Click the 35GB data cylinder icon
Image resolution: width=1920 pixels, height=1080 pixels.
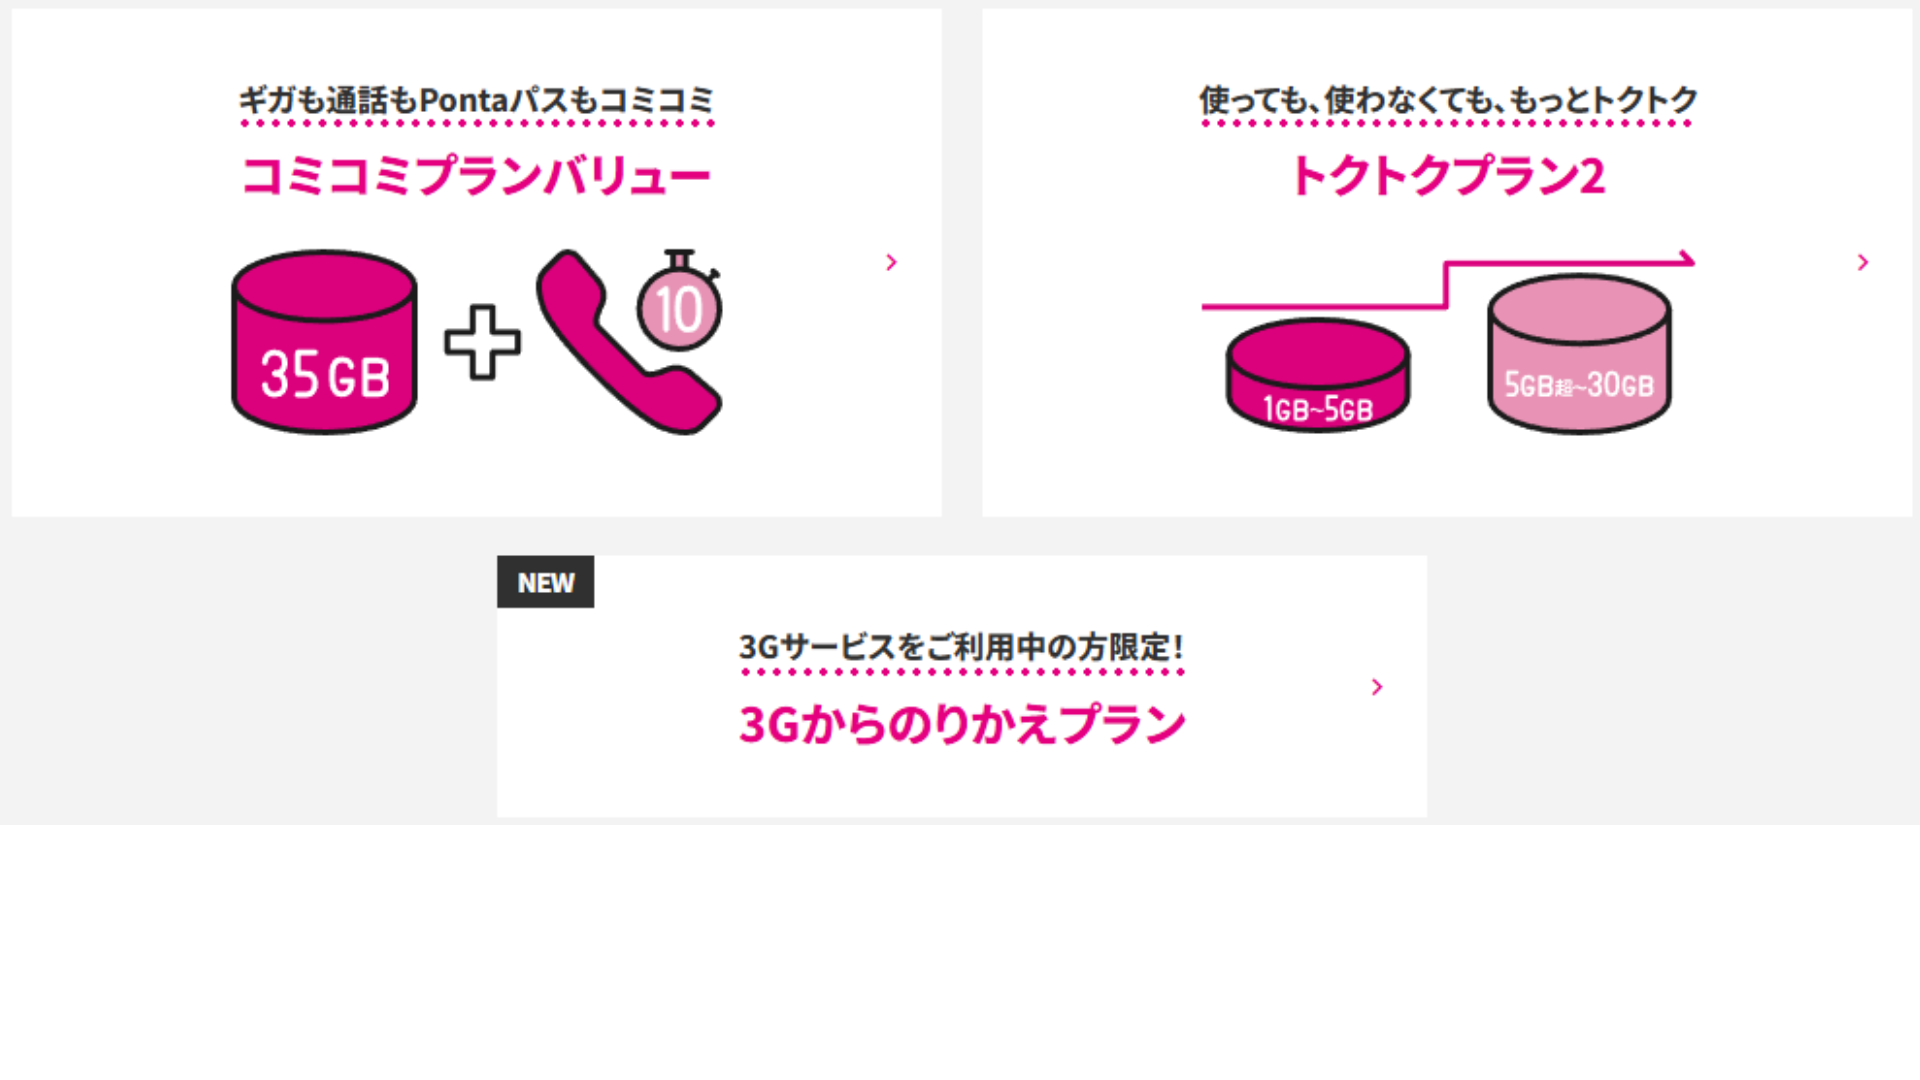point(324,342)
